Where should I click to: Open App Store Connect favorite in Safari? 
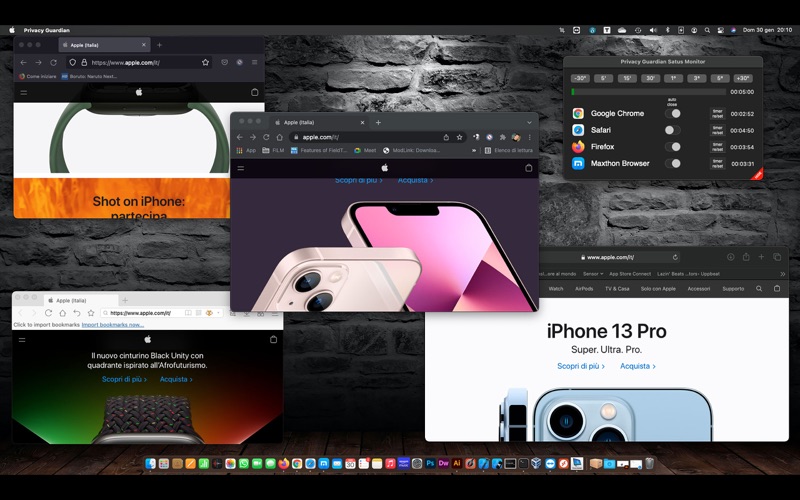[x=630, y=274]
